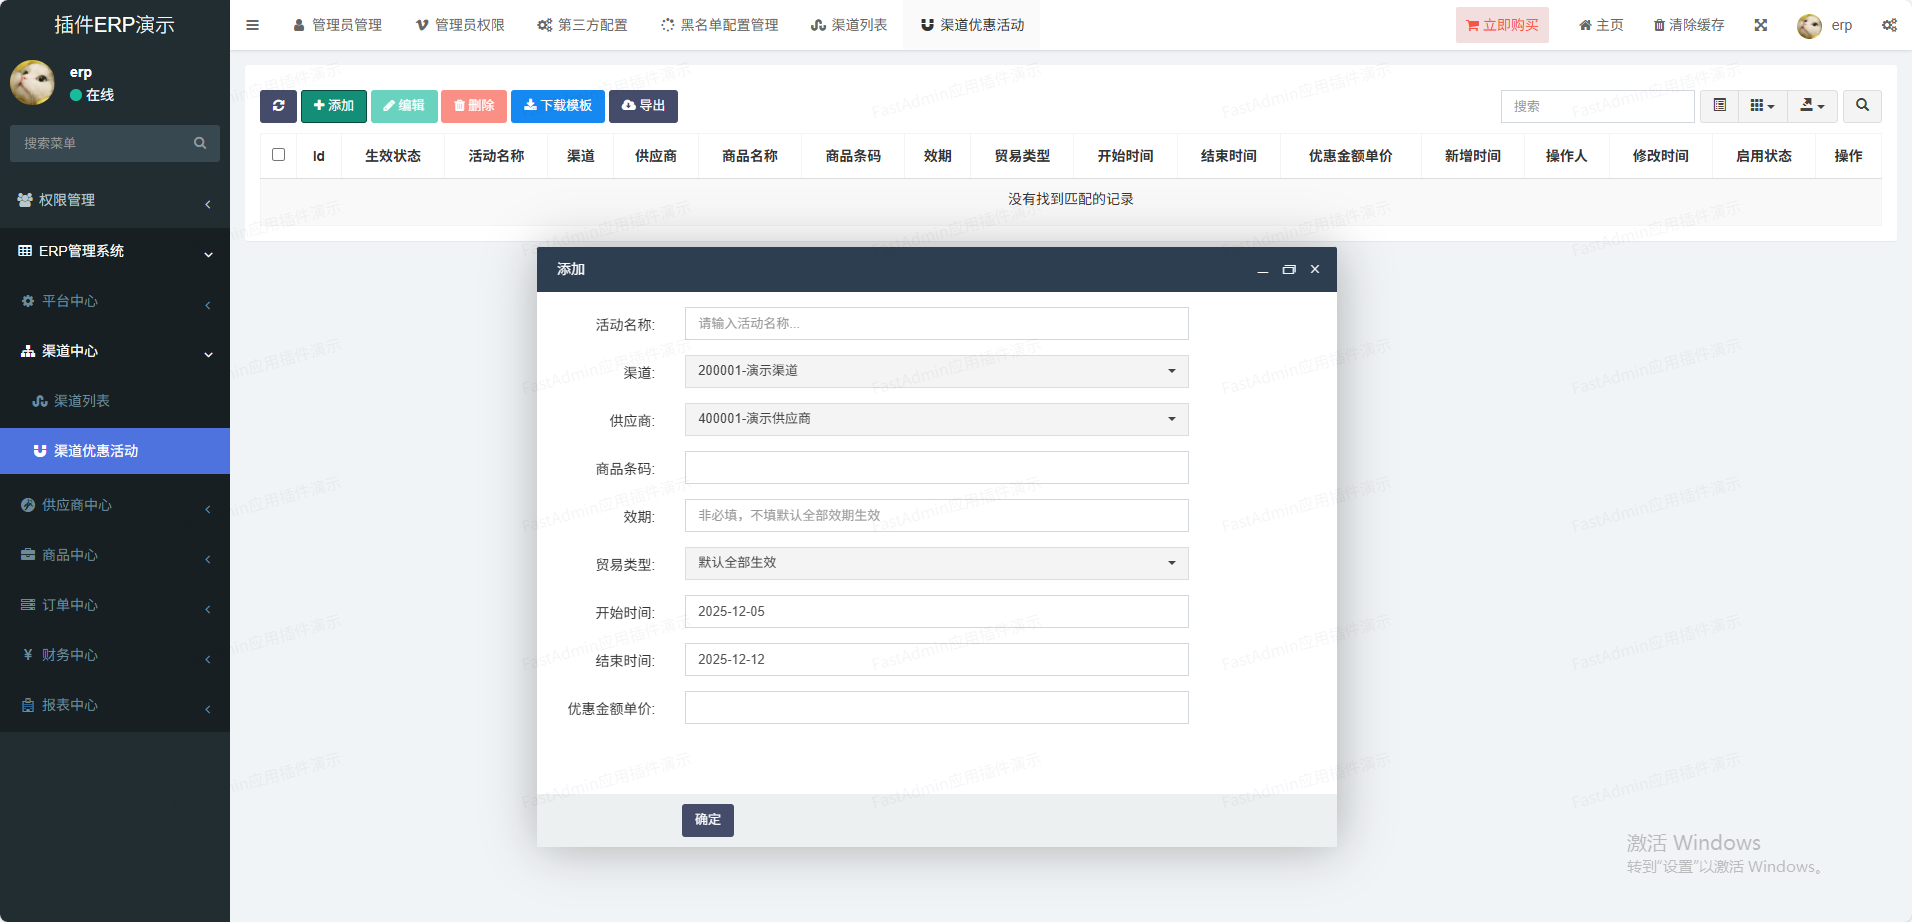Toggle the table card view icon
Screen dimensions: 1912x922
(1719, 106)
